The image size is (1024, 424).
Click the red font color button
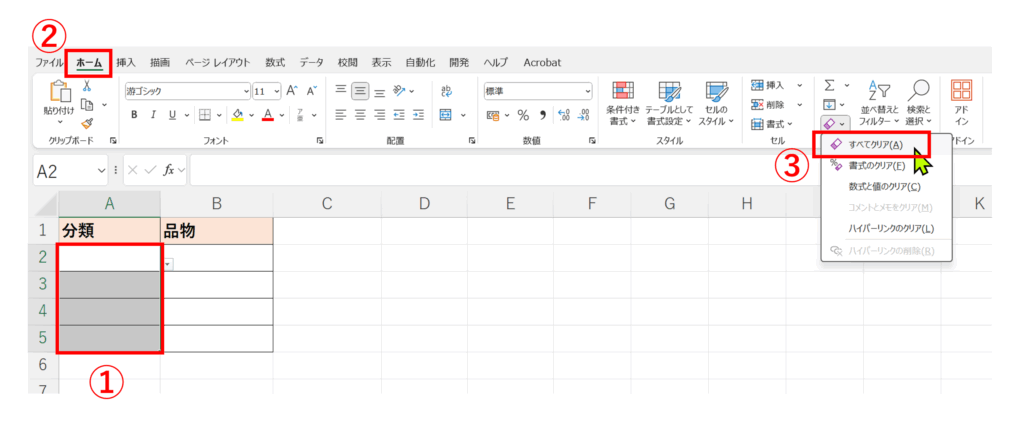[267, 115]
